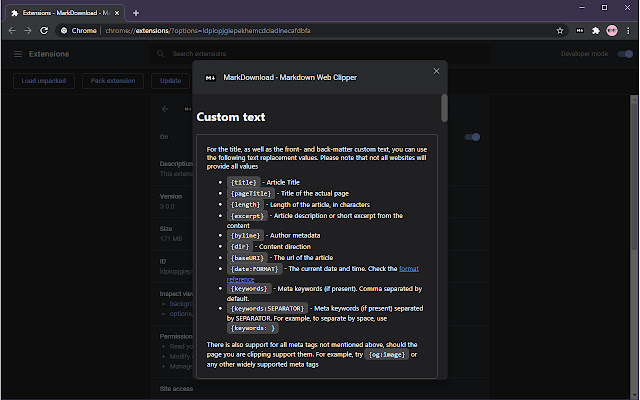Bookmark this page with star icon

click(560, 30)
